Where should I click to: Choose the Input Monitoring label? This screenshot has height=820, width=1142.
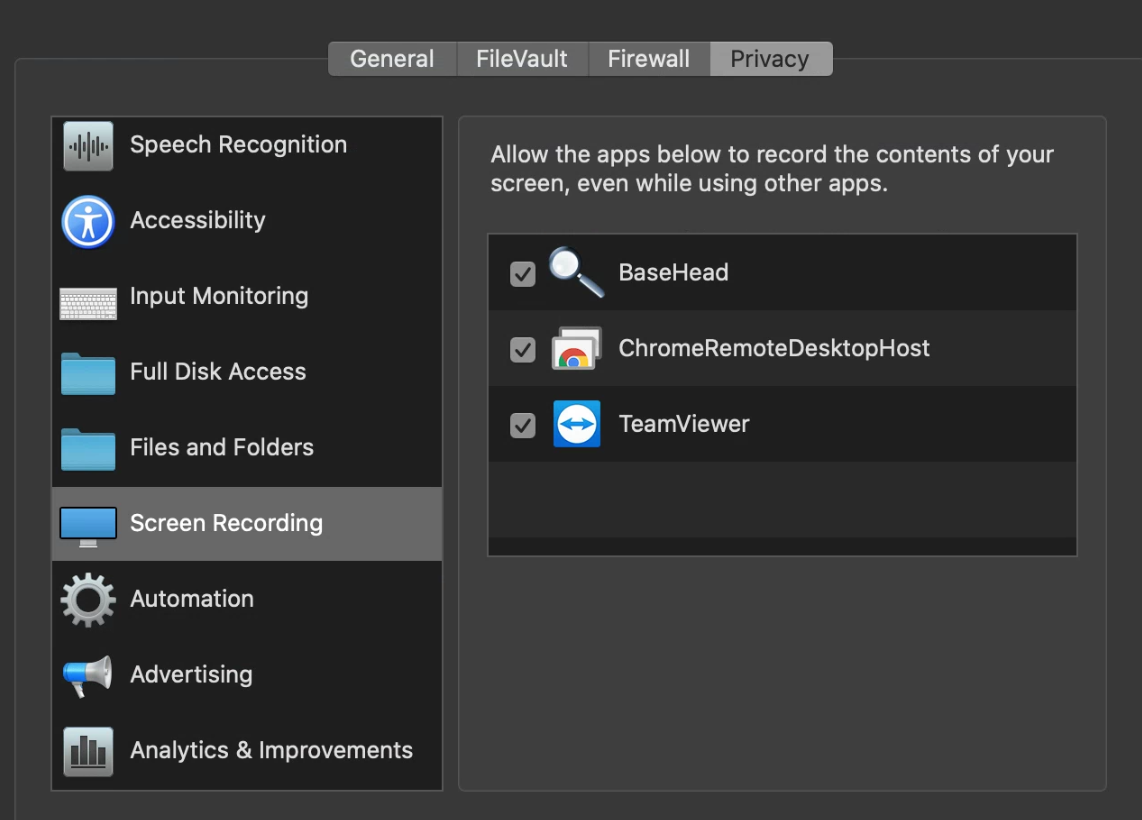tap(219, 296)
